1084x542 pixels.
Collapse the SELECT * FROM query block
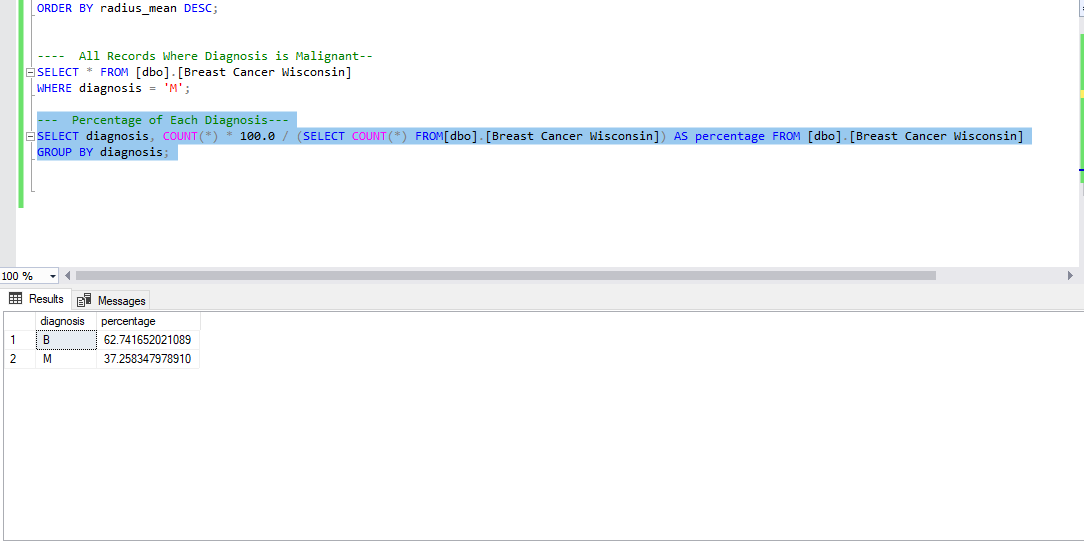click(x=30, y=73)
